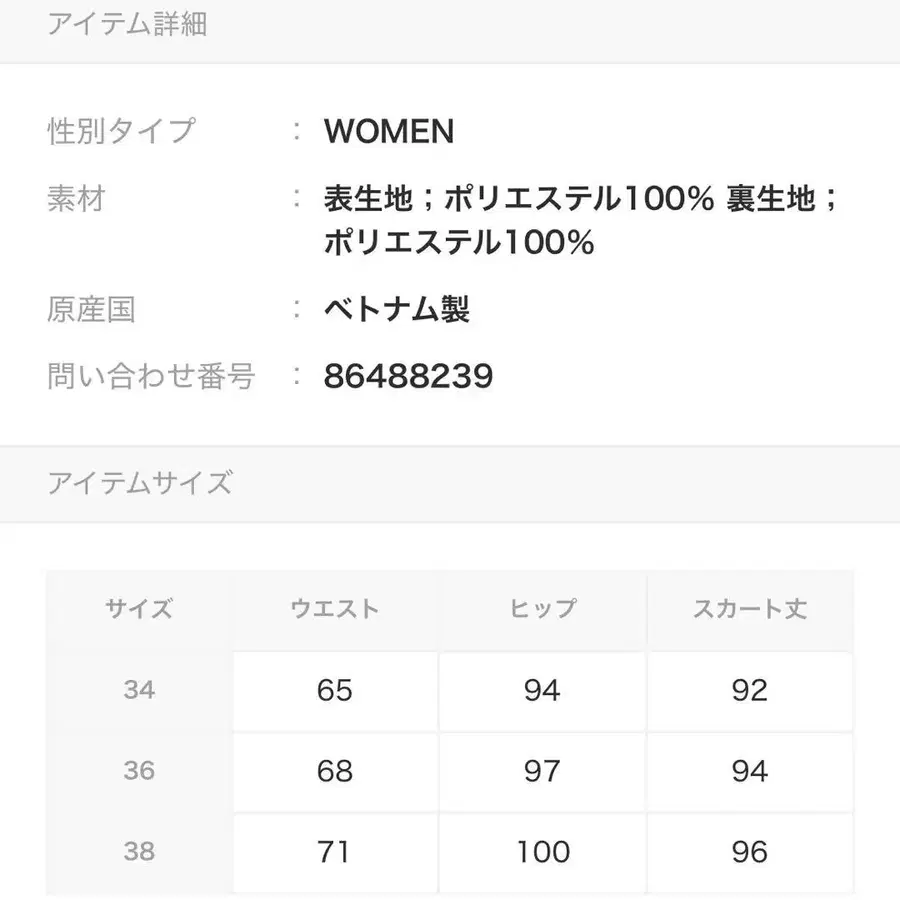The image size is (900, 900).
Task: Click the サイズ column header
Action: (139, 608)
